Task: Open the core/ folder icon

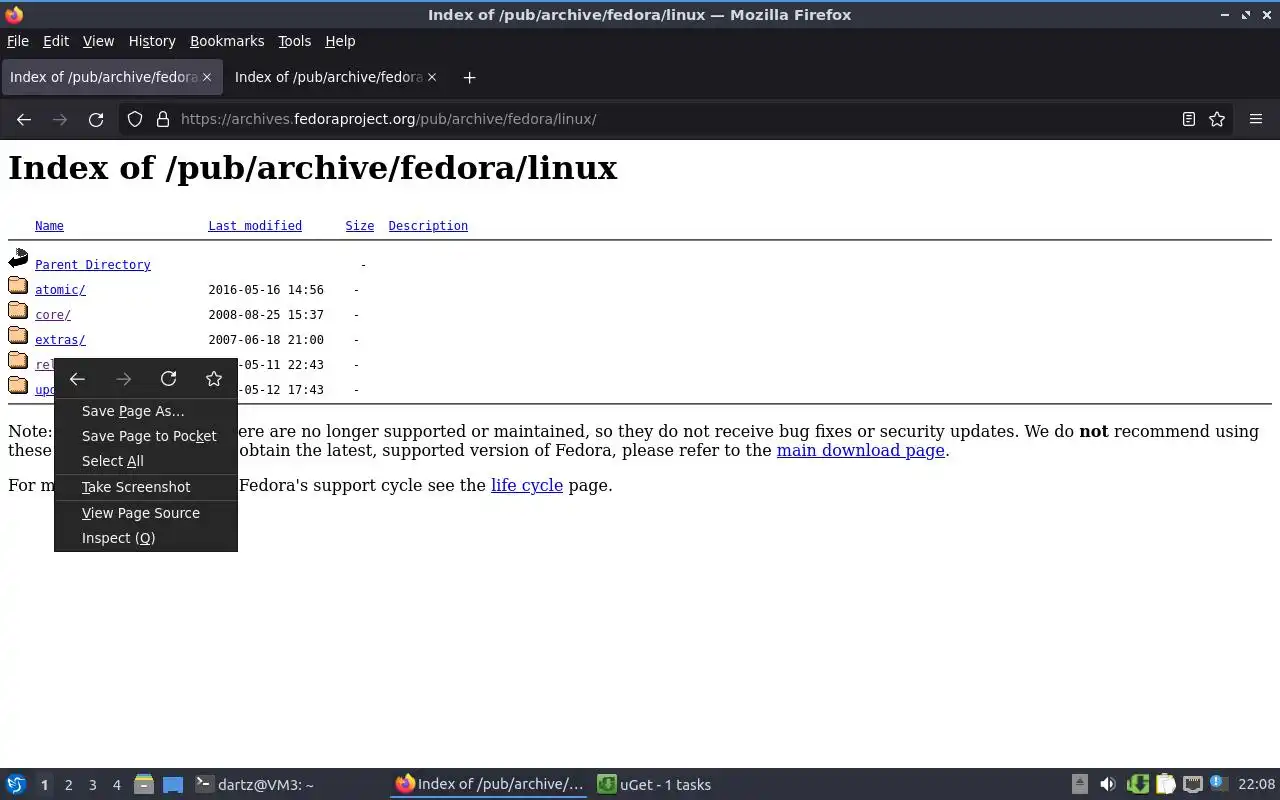Action: pyautogui.click(x=18, y=311)
